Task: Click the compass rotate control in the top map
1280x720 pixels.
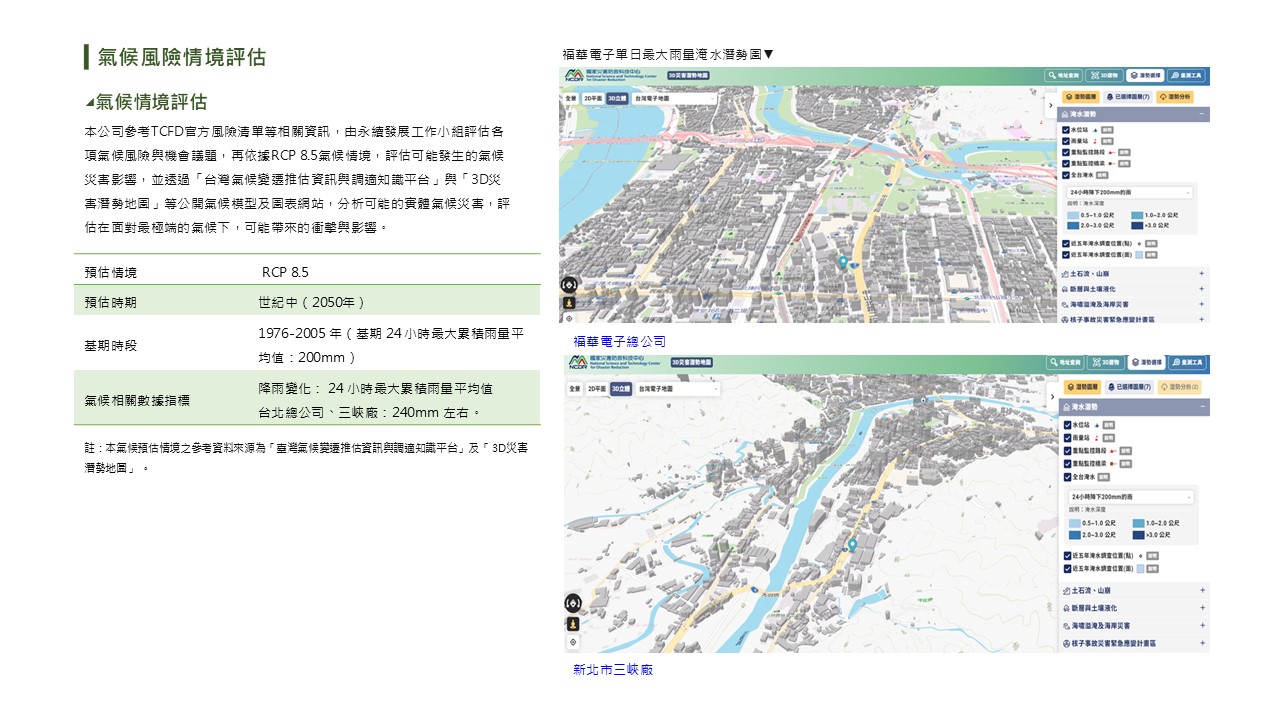Action: [x=570, y=284]
